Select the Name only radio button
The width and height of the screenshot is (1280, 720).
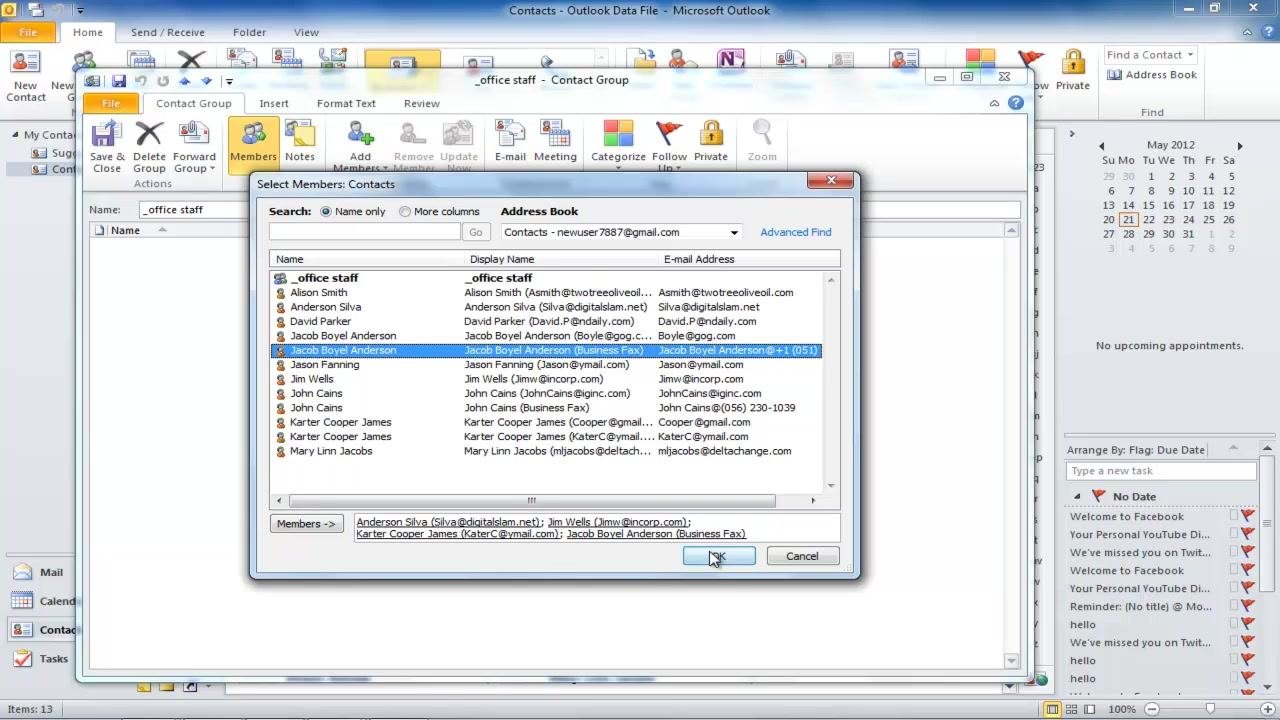pos(326,212)
